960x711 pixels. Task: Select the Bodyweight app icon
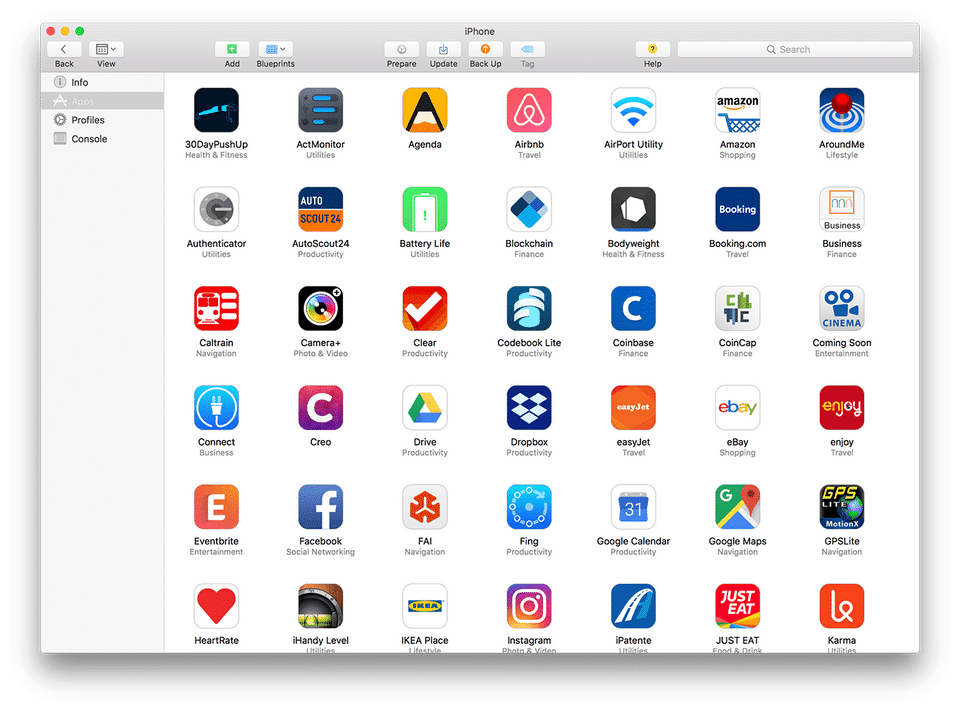[633, 209]
